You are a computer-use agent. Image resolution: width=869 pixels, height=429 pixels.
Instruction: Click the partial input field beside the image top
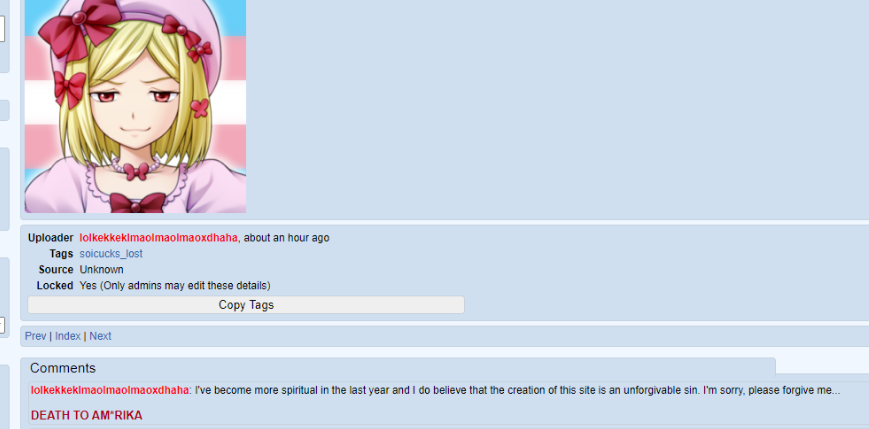click(2, 28)
